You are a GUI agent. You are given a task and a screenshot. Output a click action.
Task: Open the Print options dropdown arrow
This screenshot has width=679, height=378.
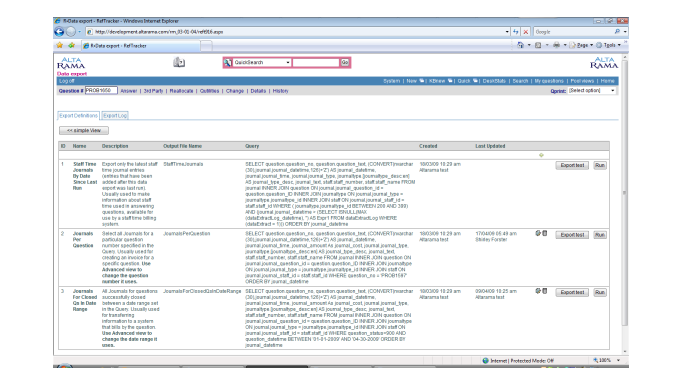pos(565,45)
